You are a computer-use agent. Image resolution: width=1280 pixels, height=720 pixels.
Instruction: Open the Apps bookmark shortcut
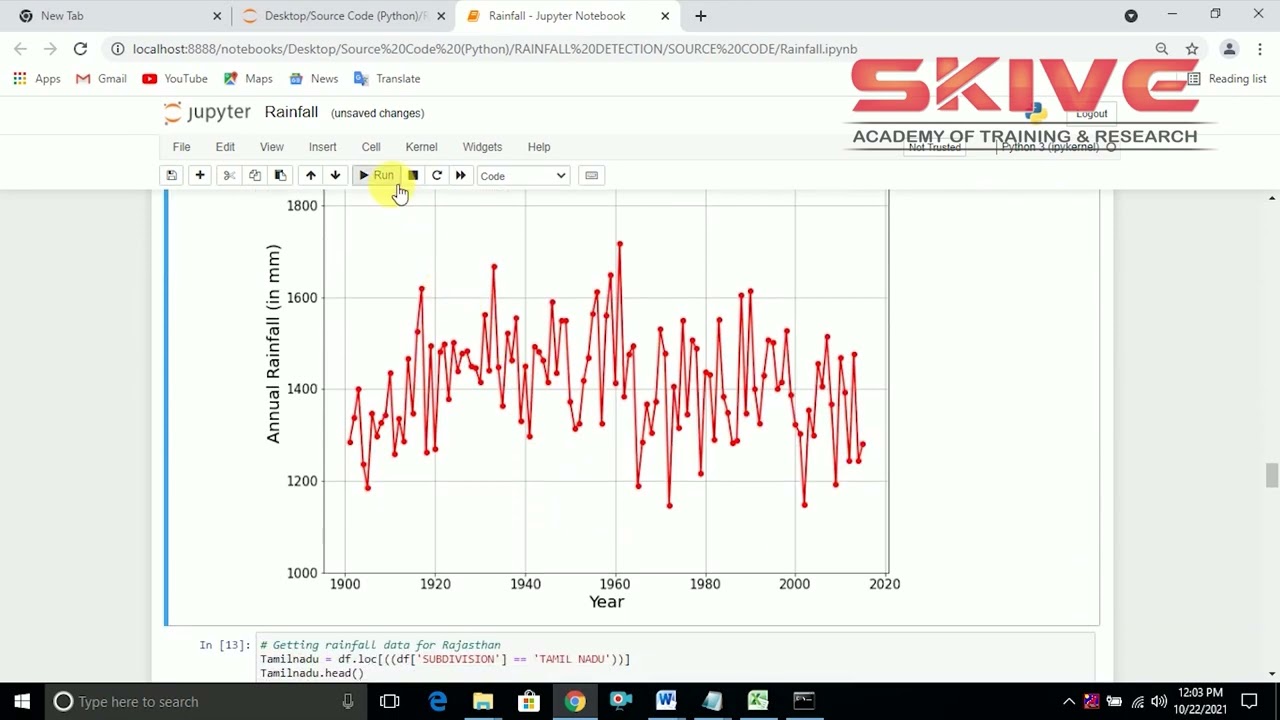click(37, 79)
